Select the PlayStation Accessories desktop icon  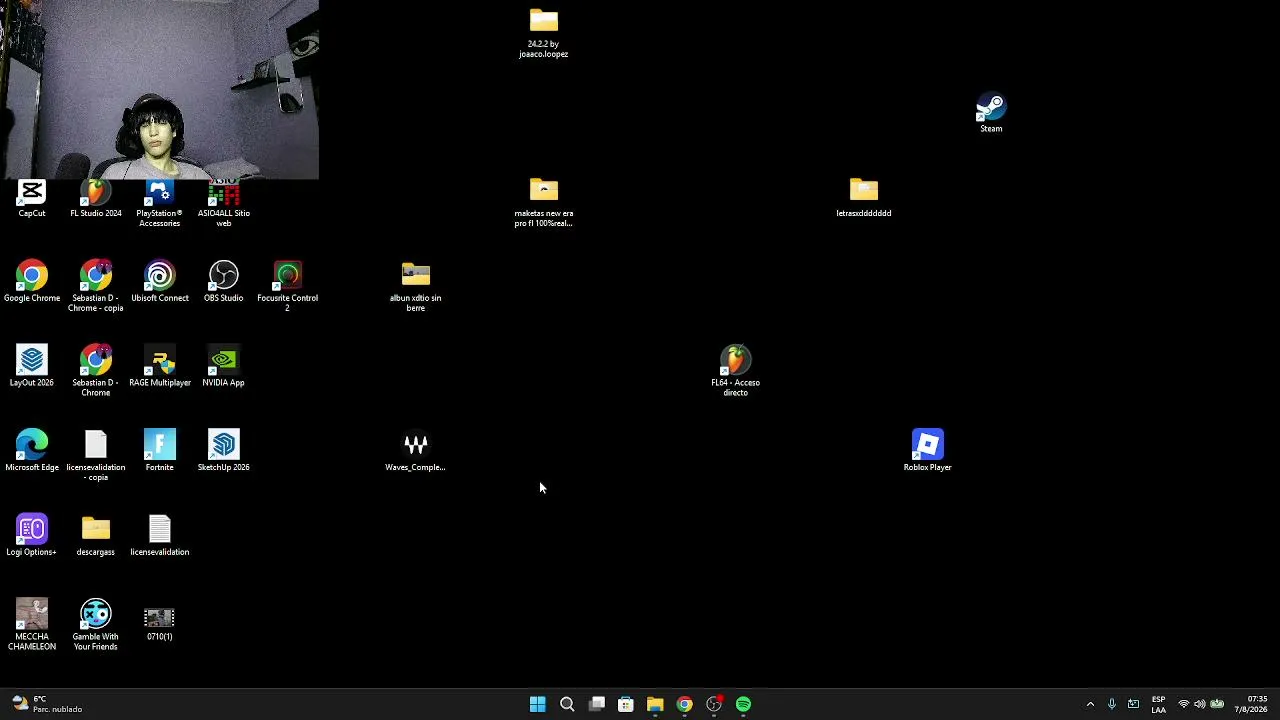(x=160, y=203)
